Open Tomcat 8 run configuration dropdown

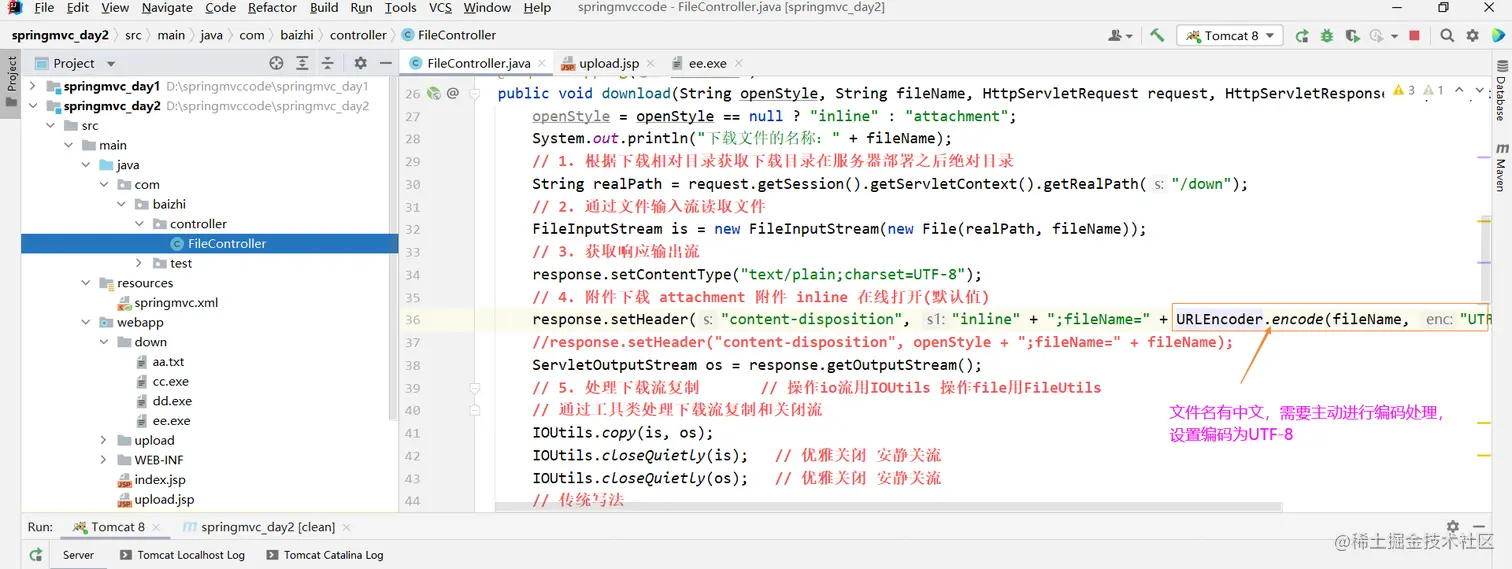[1231, 35]
